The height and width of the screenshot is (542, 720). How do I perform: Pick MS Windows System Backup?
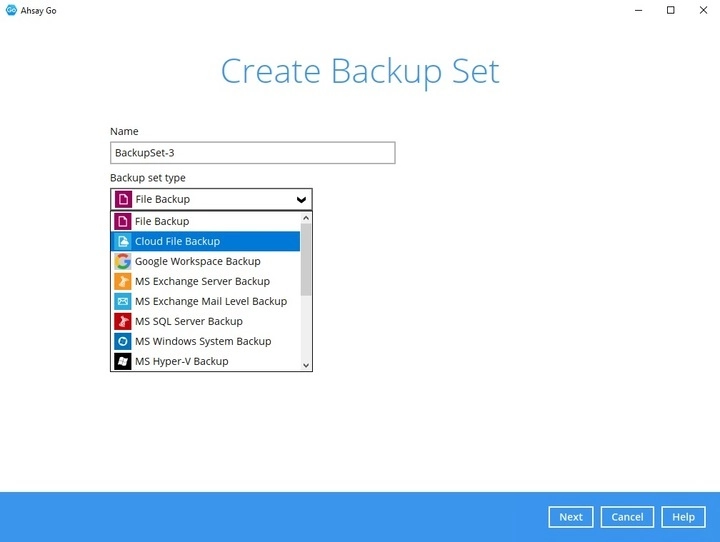205,341
